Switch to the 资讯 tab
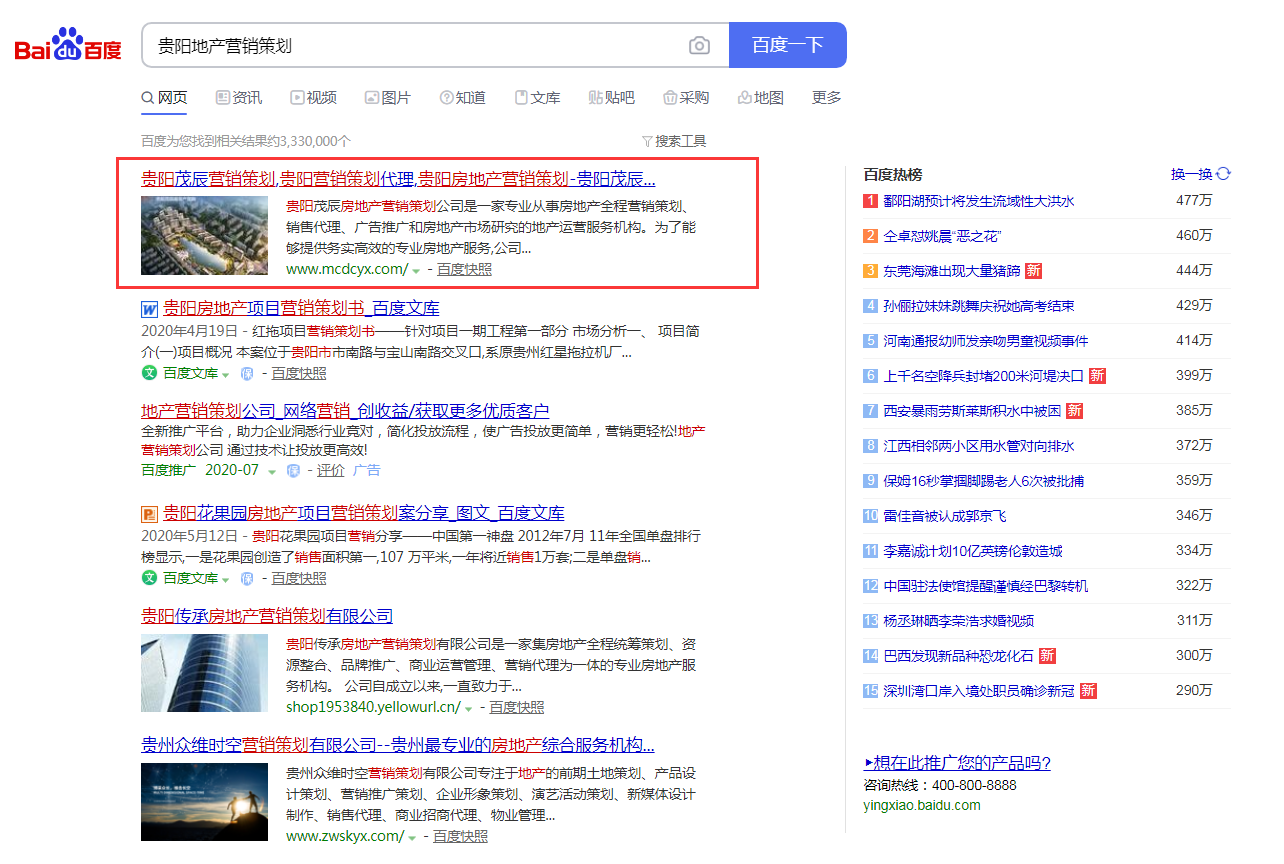1284x864 pixels. (239, 98)
